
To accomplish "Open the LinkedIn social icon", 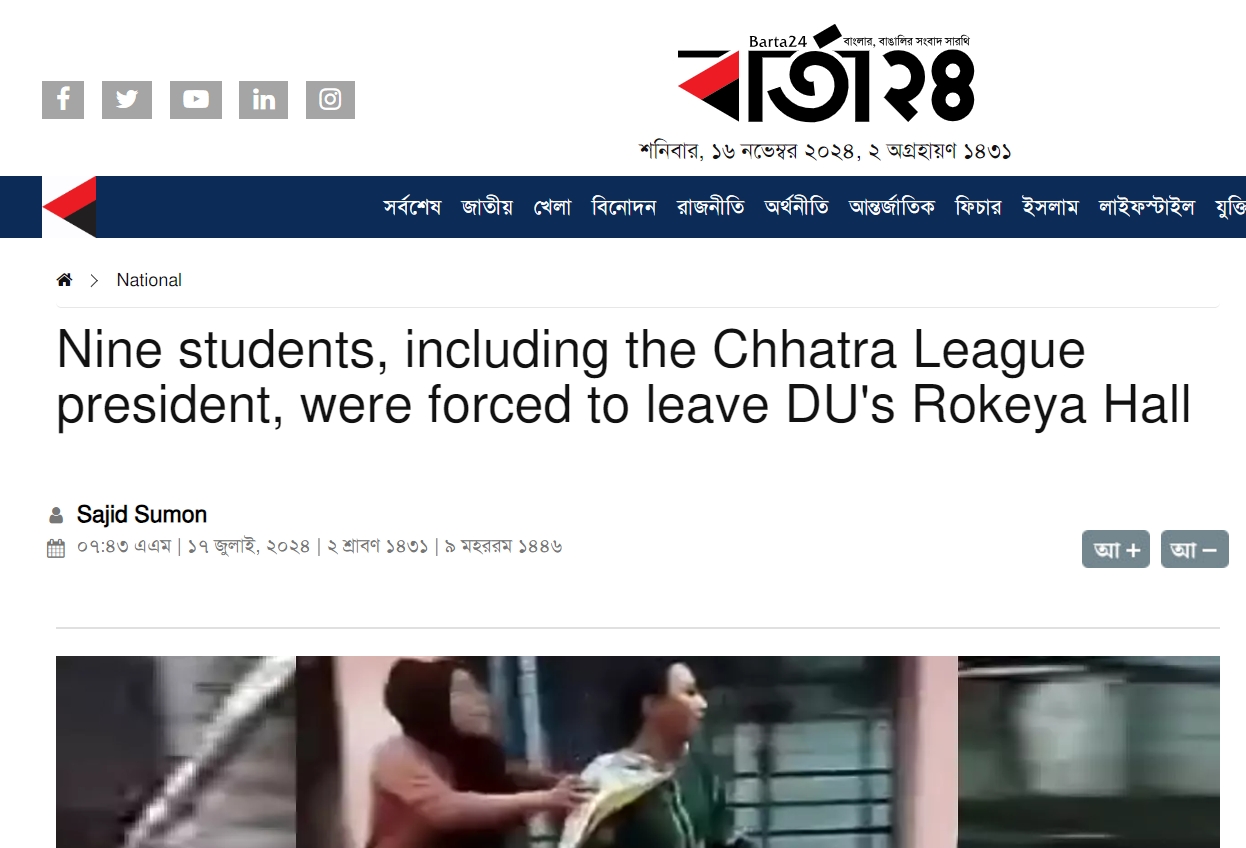I will [x=264, y=100].
